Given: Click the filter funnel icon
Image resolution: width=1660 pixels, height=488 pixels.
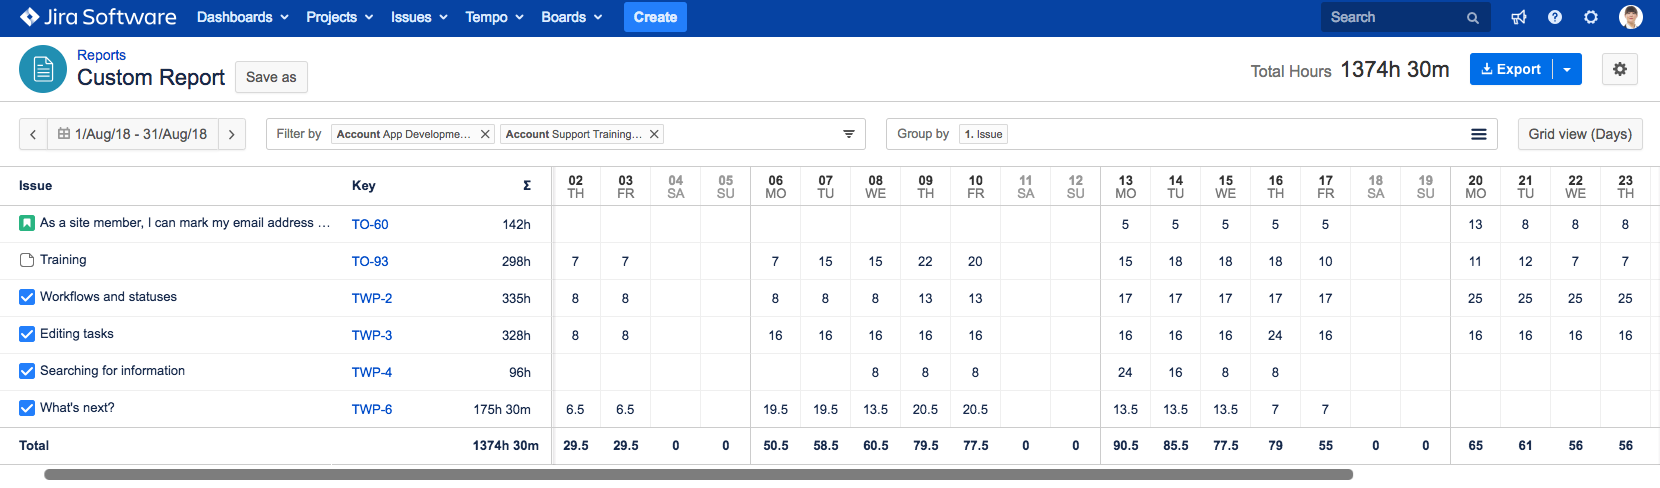Looking at the screenshot, I should coord(849,134).
